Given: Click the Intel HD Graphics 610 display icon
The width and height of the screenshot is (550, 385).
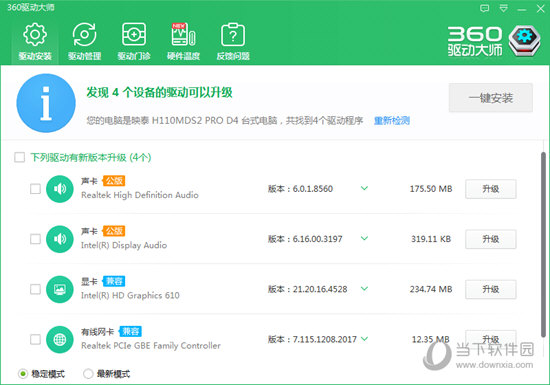Looking at the screenshot, I should point(60,289).
